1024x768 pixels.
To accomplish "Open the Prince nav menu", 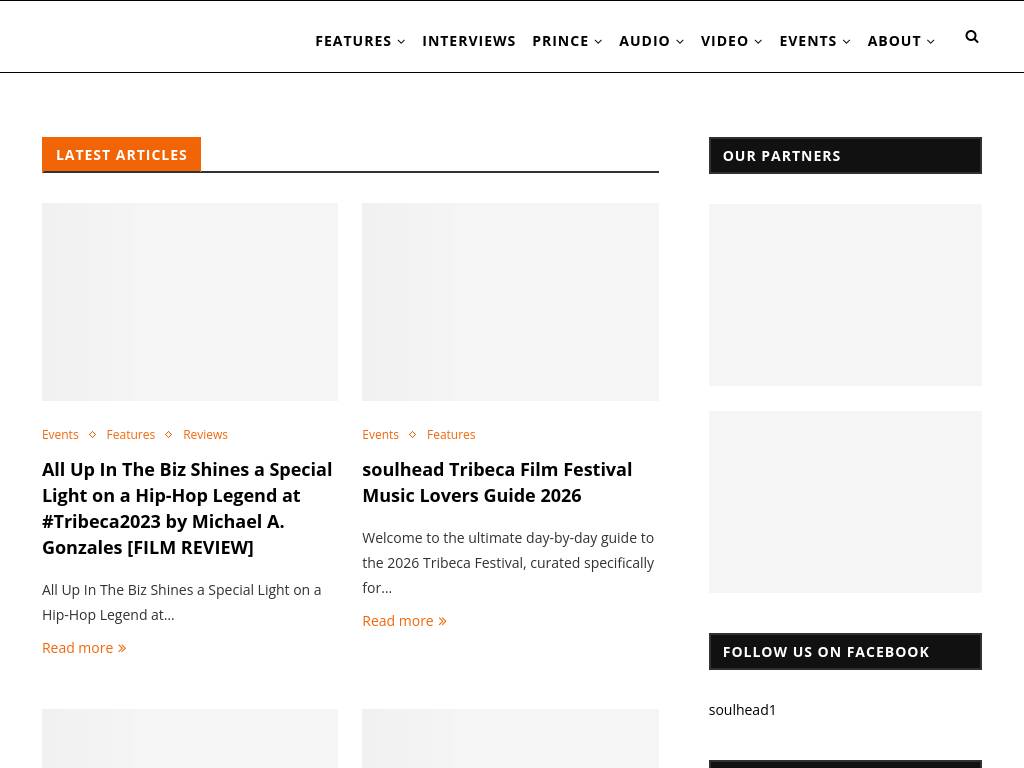I will point(560,41).
